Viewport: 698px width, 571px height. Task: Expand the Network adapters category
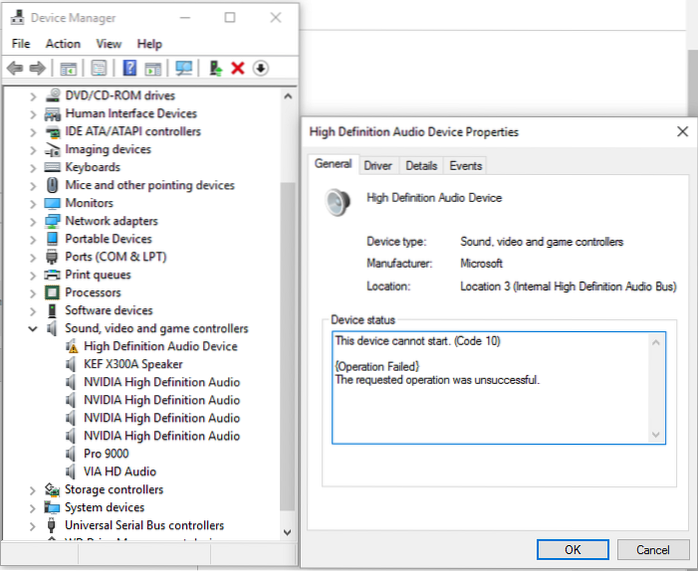(x=33, y=221)
